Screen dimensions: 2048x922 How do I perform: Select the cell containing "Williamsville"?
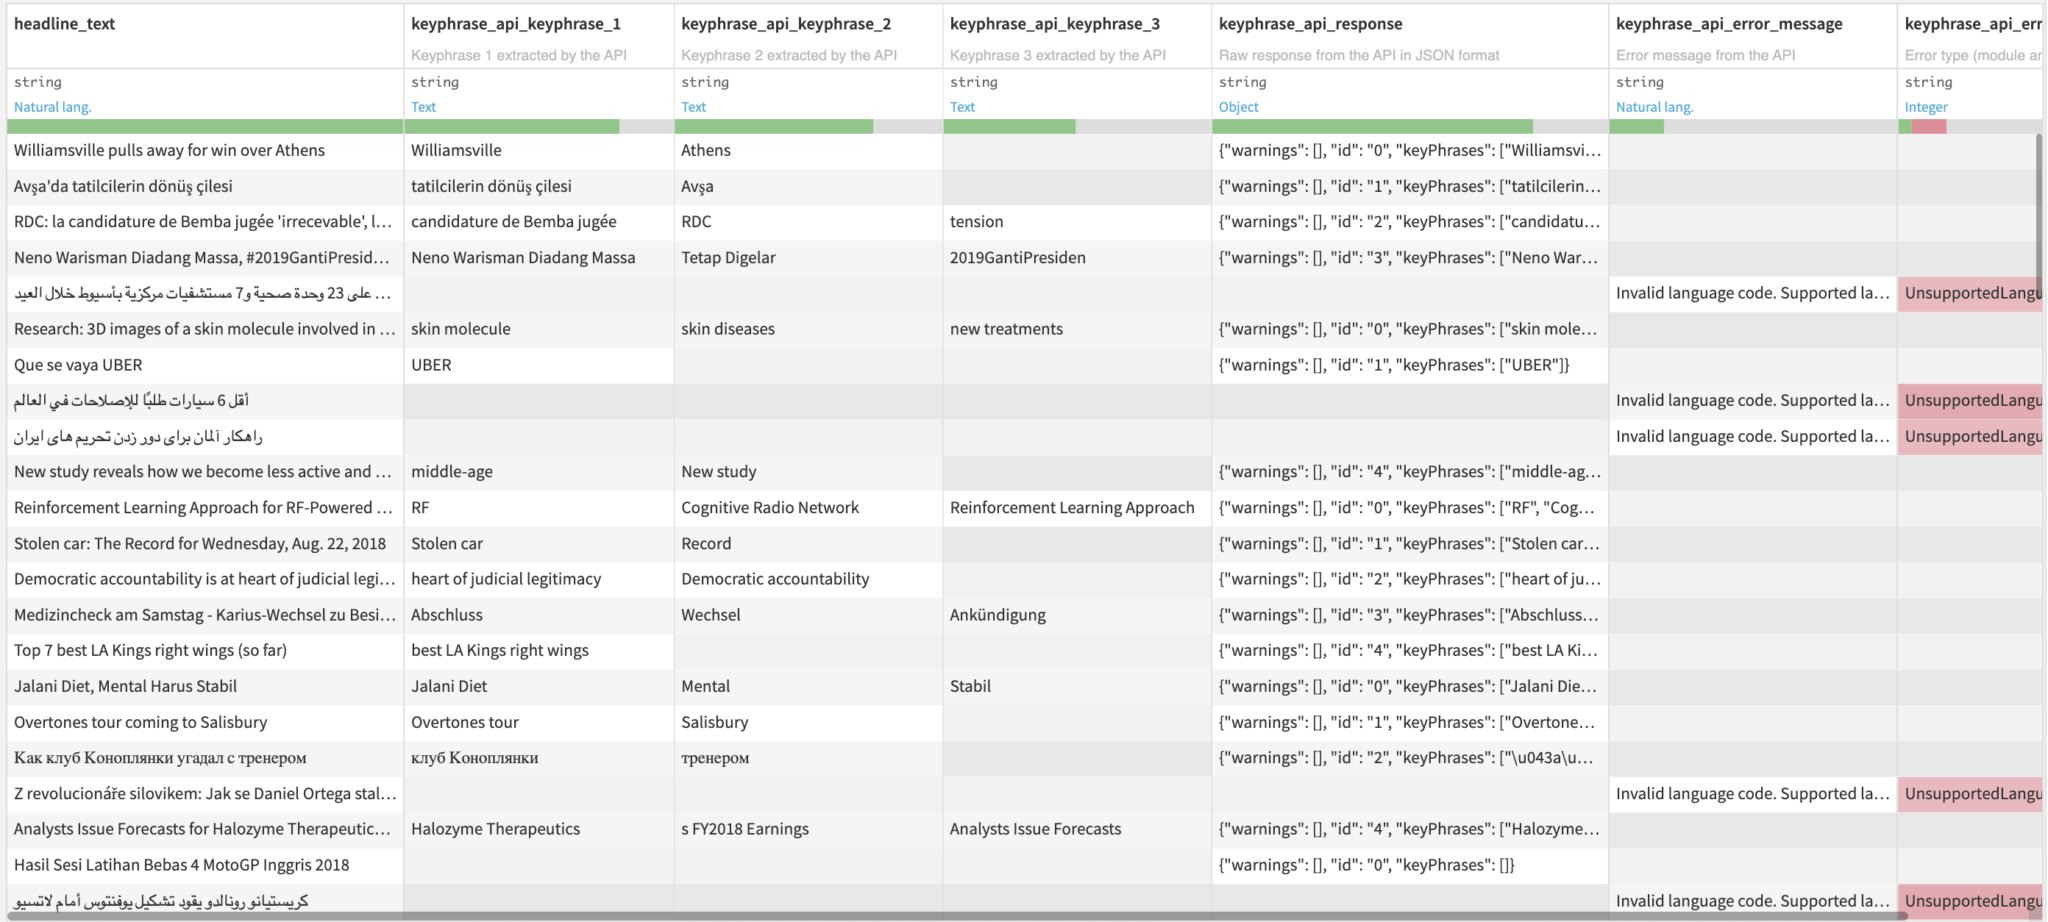coord(450,150)
